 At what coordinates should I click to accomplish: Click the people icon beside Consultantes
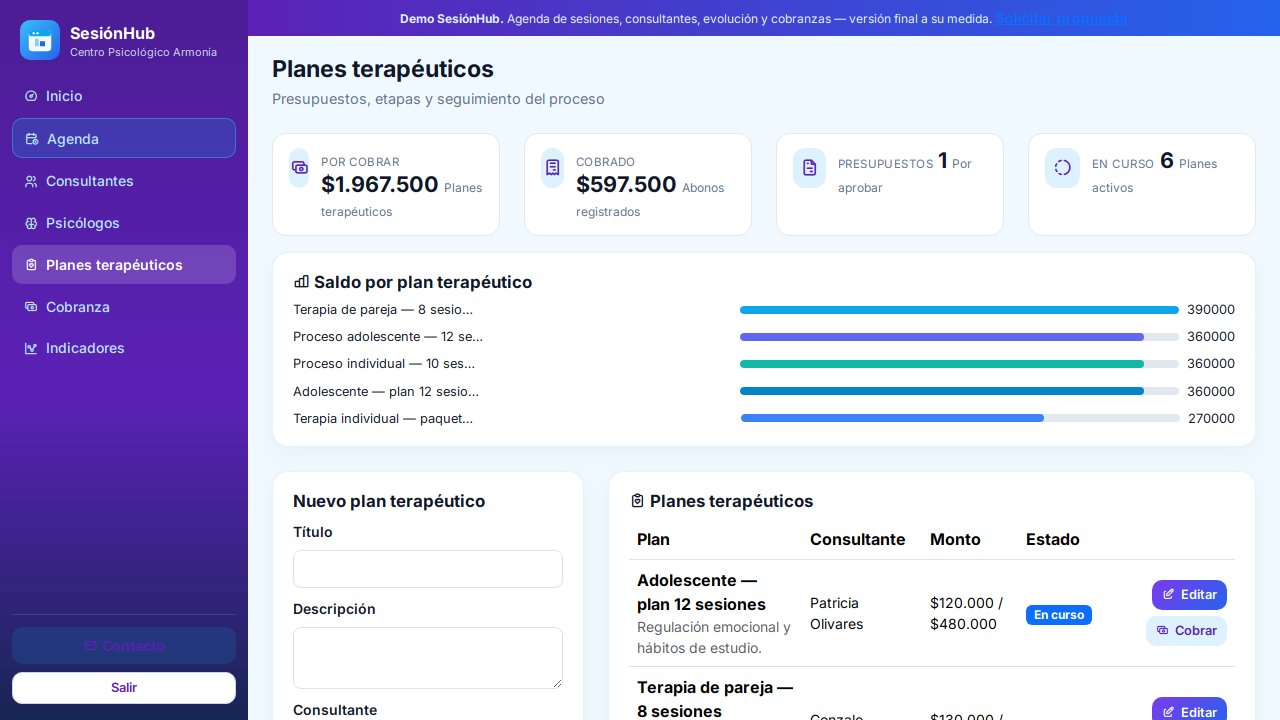[31, 181]
